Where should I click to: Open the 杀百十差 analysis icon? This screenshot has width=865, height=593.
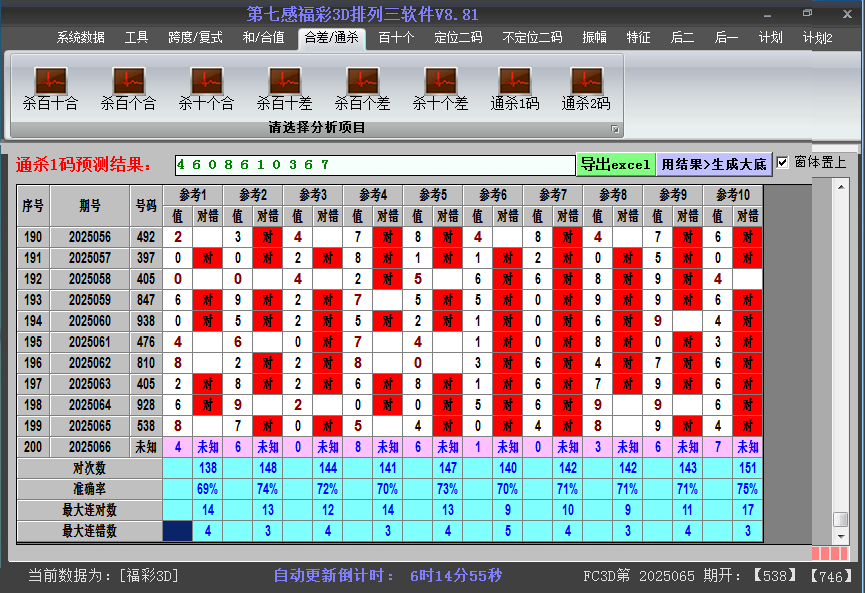pyautogui.click(x=285, y=89)
